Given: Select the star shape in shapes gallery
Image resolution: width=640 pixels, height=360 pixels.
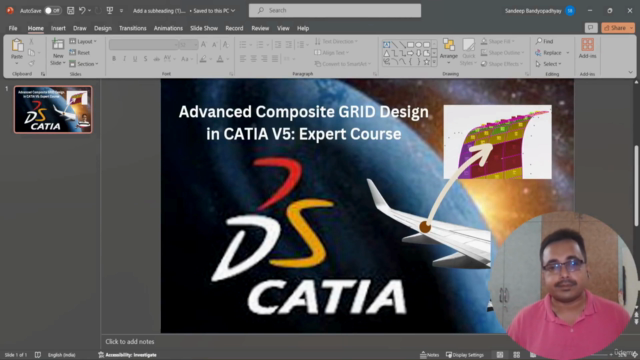Looking at the screenshot, I should [427, 62].
